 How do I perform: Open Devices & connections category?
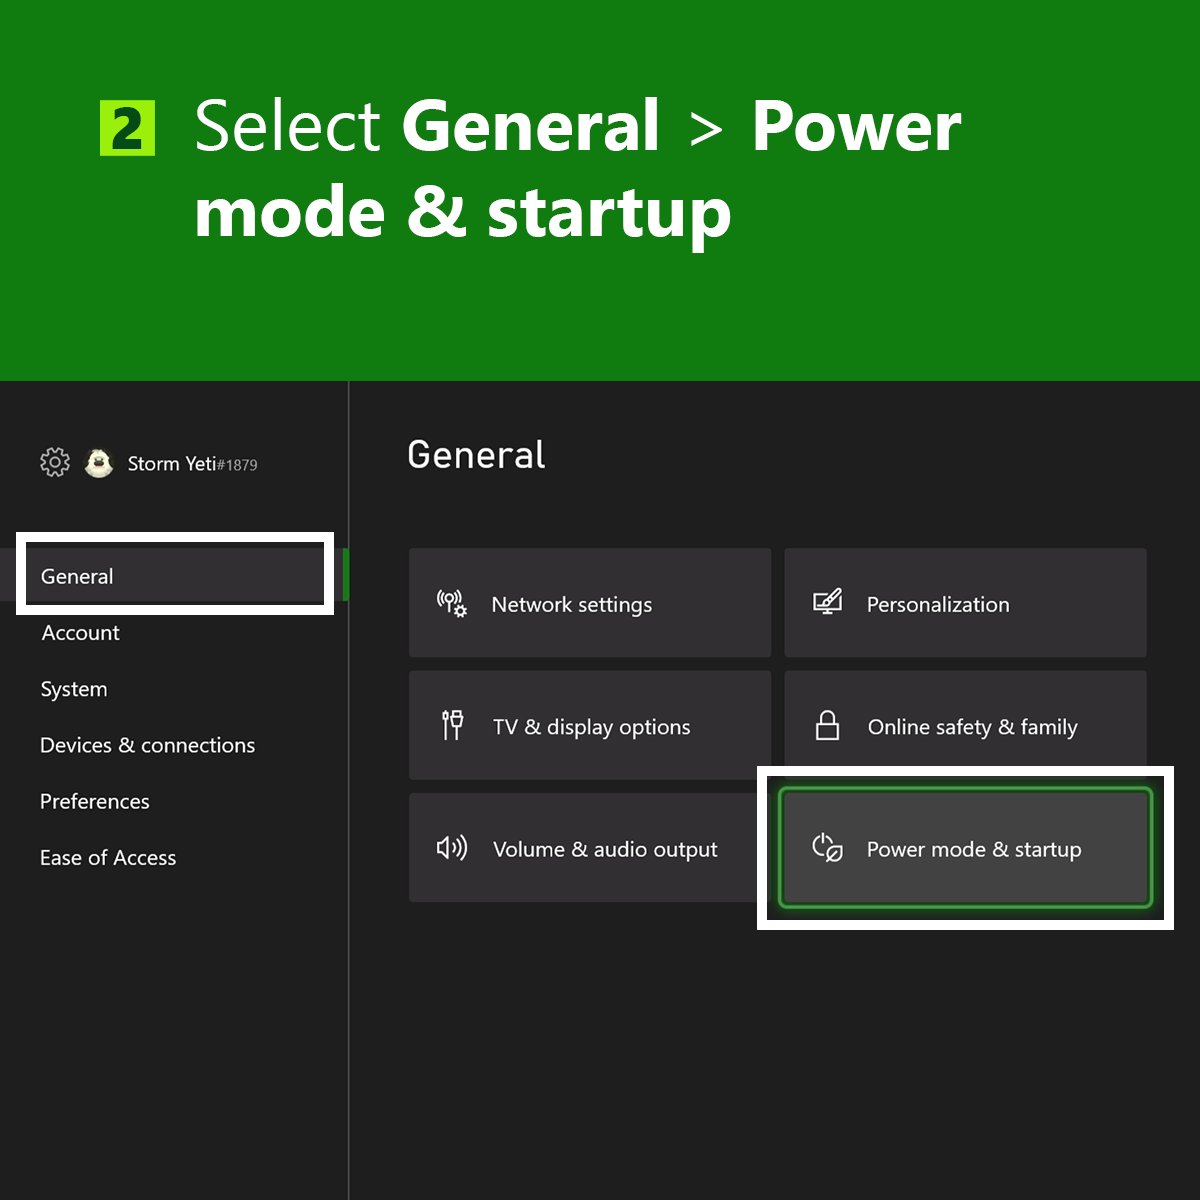click(x=147, y=745)
